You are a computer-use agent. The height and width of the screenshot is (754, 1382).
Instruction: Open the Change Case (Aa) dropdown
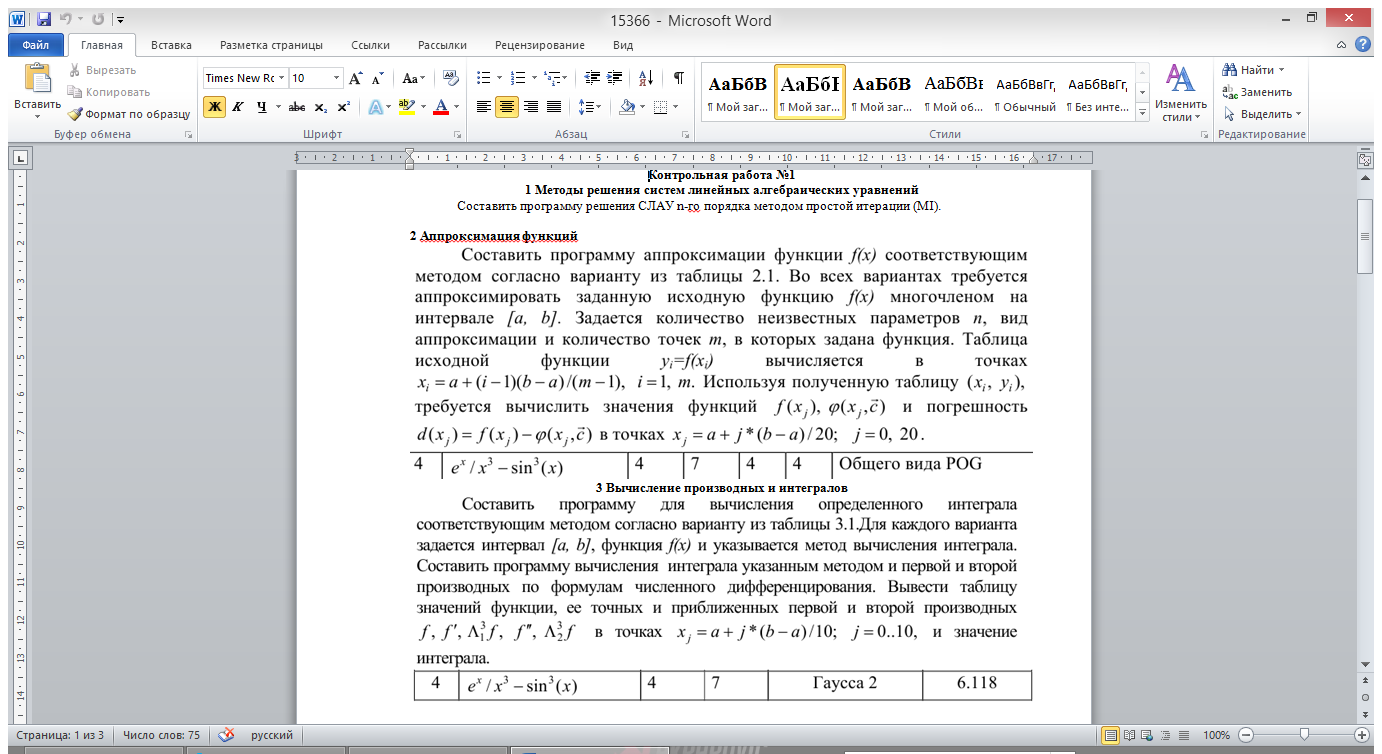click(413, 78)
